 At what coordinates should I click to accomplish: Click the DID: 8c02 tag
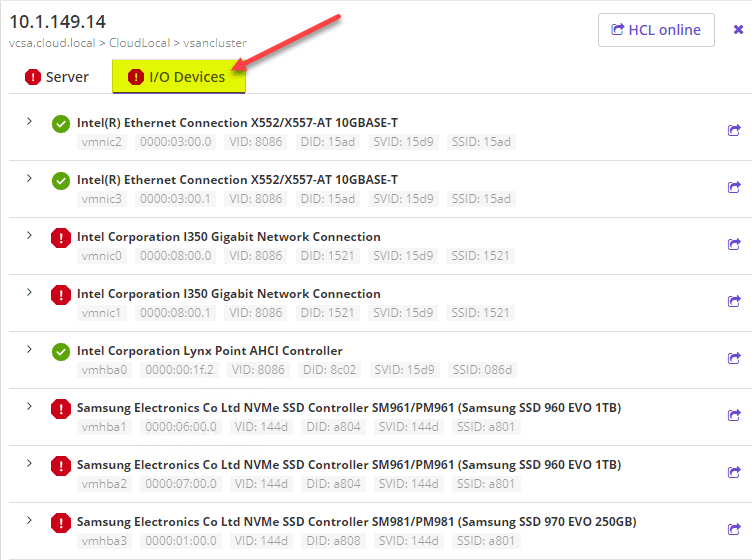click(x=329, y=370)
